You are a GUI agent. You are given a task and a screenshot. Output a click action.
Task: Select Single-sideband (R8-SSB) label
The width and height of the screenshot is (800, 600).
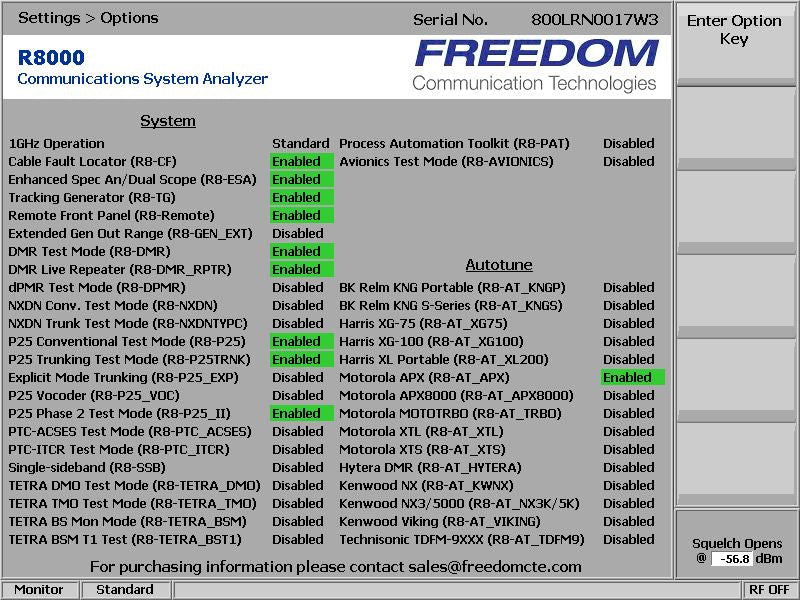click(x=87, y=467)
